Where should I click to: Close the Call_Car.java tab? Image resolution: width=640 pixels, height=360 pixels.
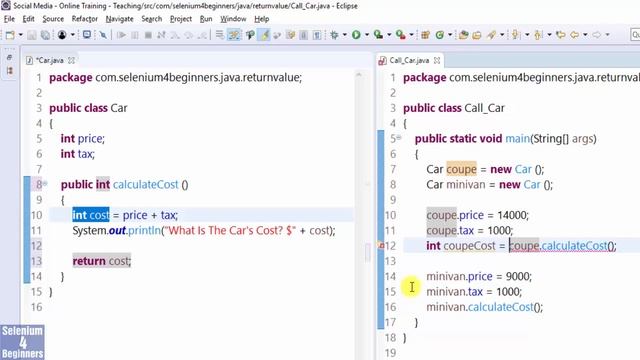point(437,60)
